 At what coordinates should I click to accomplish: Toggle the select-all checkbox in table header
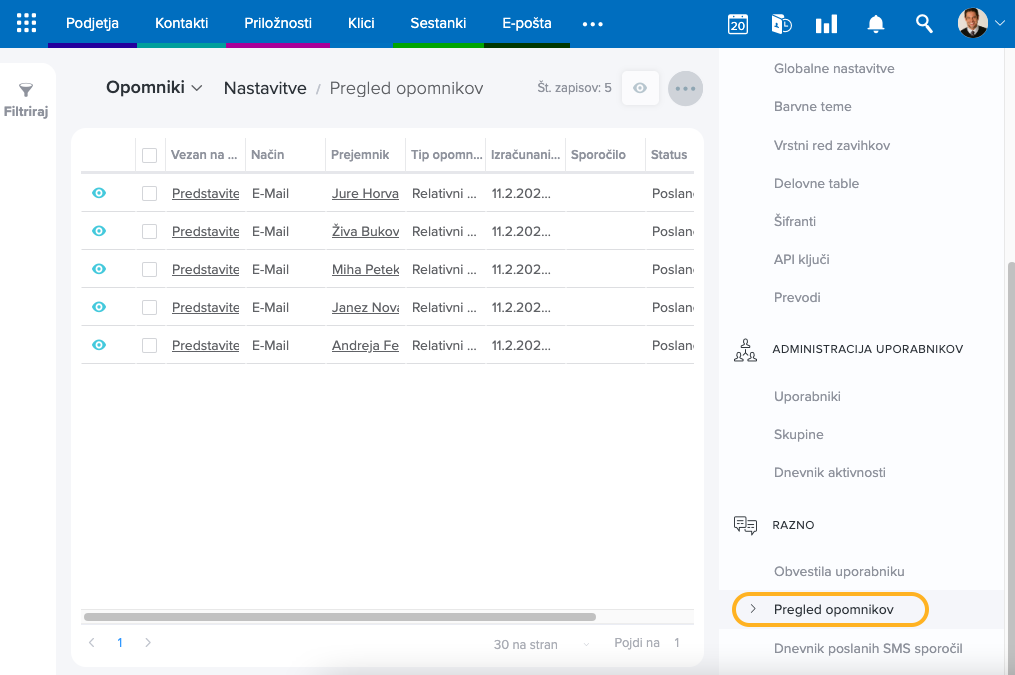tap(150, 155)
